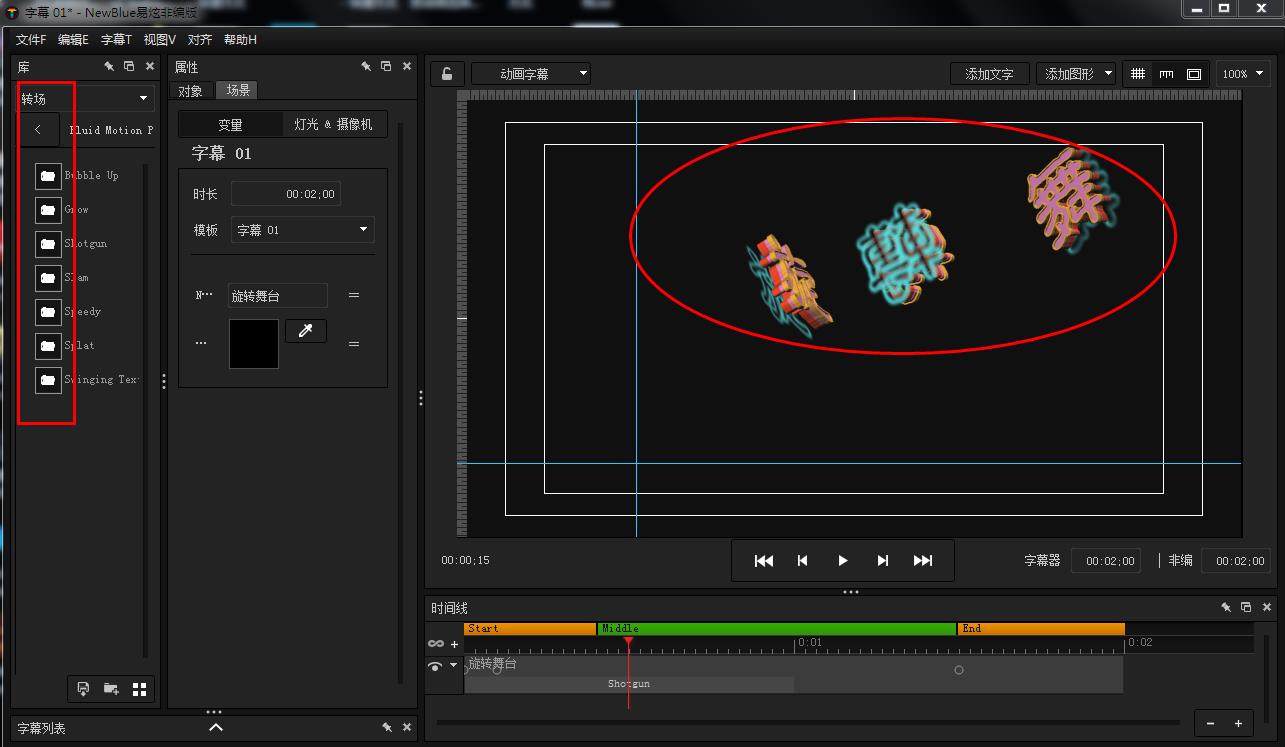
Task: Pin the properties (属性) panel
Action: click(366, 66)
